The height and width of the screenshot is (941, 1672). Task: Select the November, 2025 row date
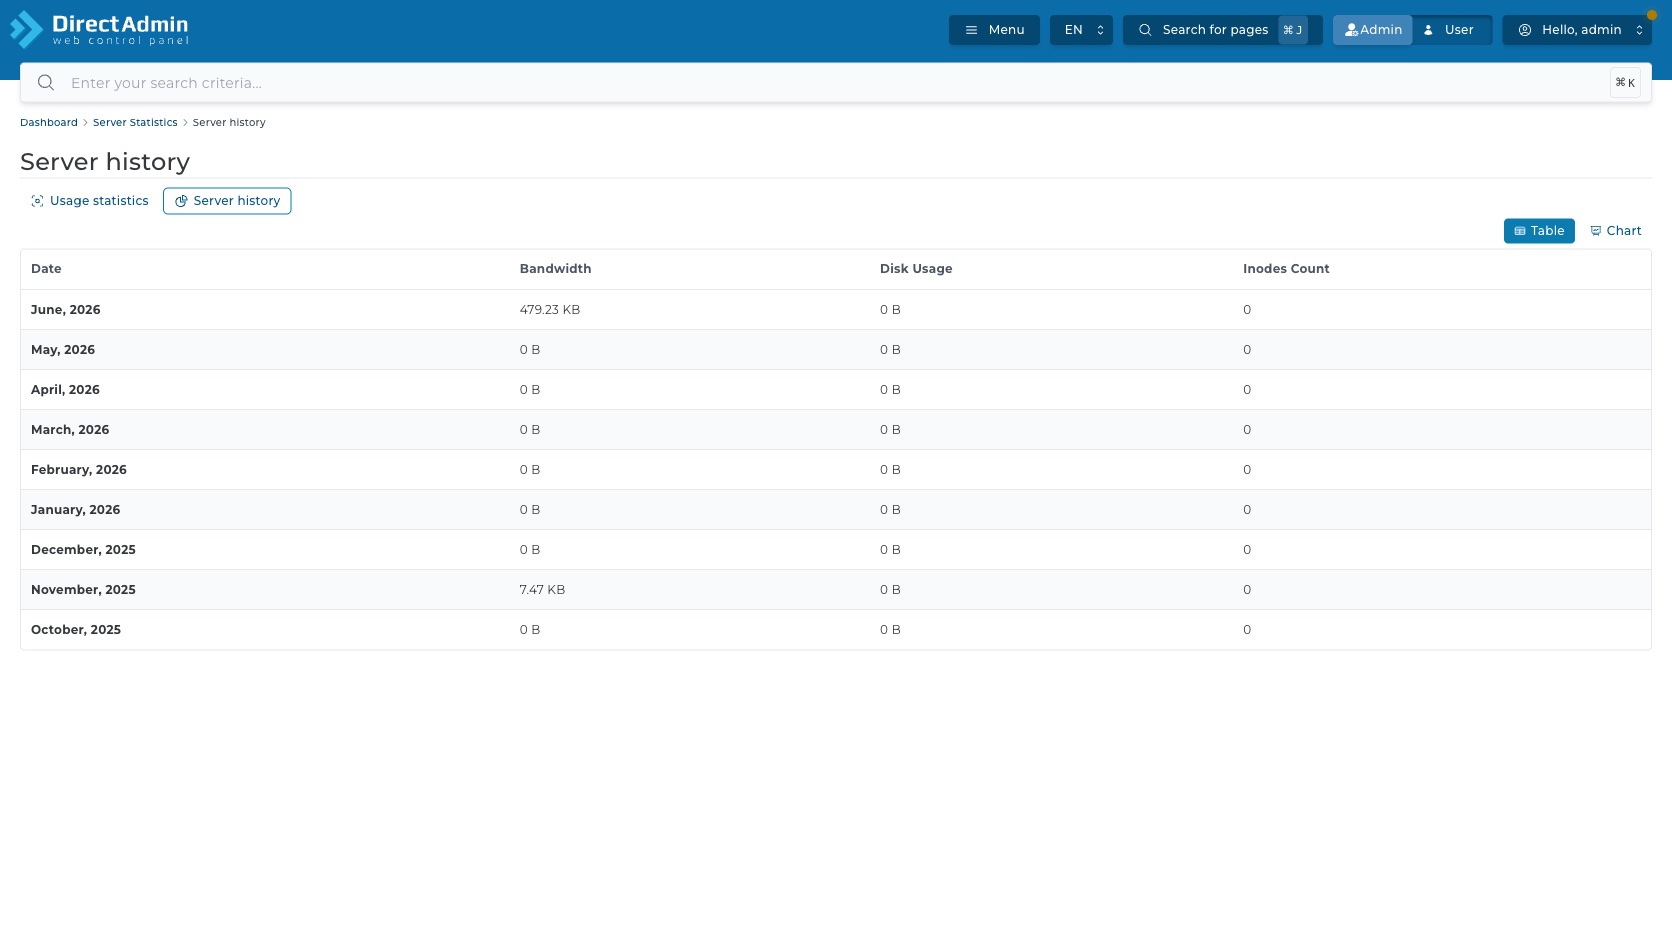pos(83,590)
